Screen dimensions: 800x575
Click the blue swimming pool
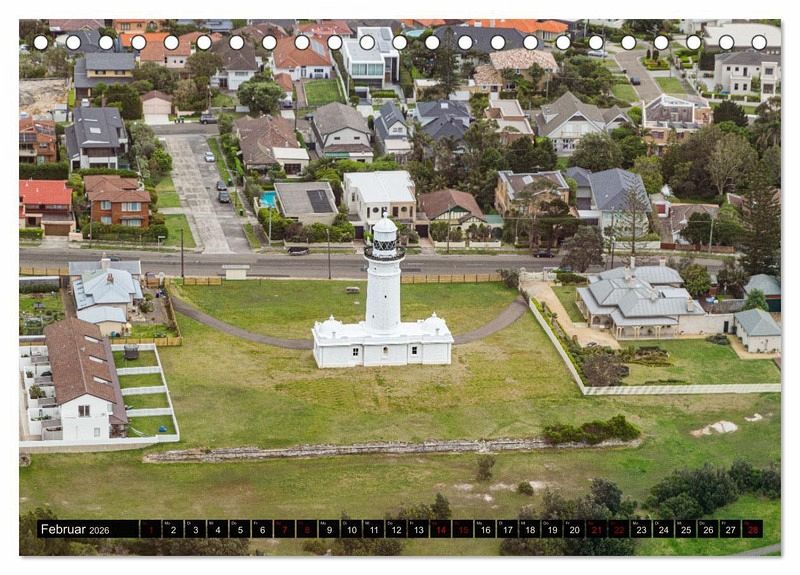coord(268,199)
